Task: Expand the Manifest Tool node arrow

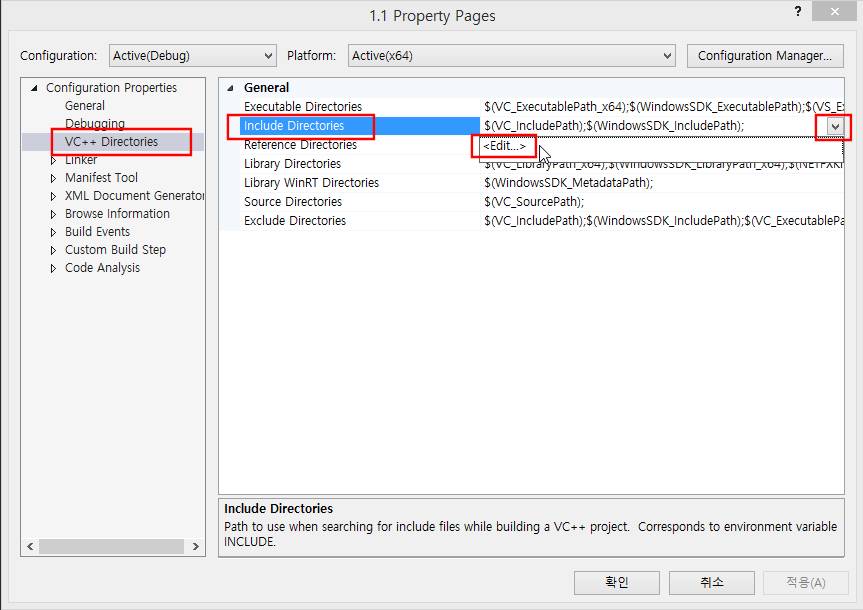Action: point(54,178)
